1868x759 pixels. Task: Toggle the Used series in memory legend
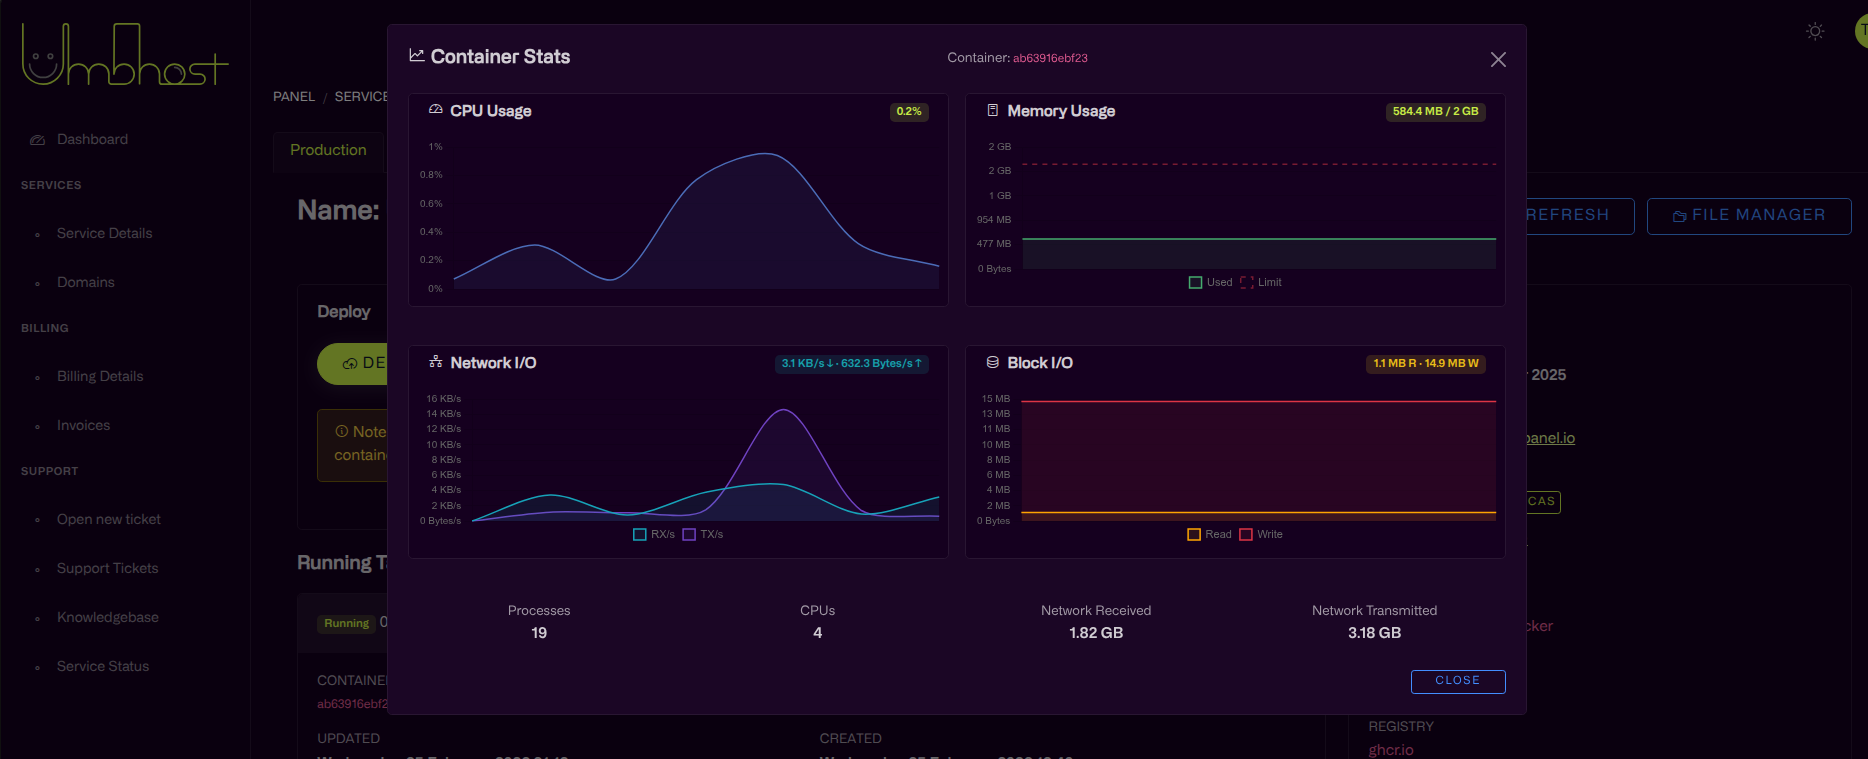pos(1195,283)
